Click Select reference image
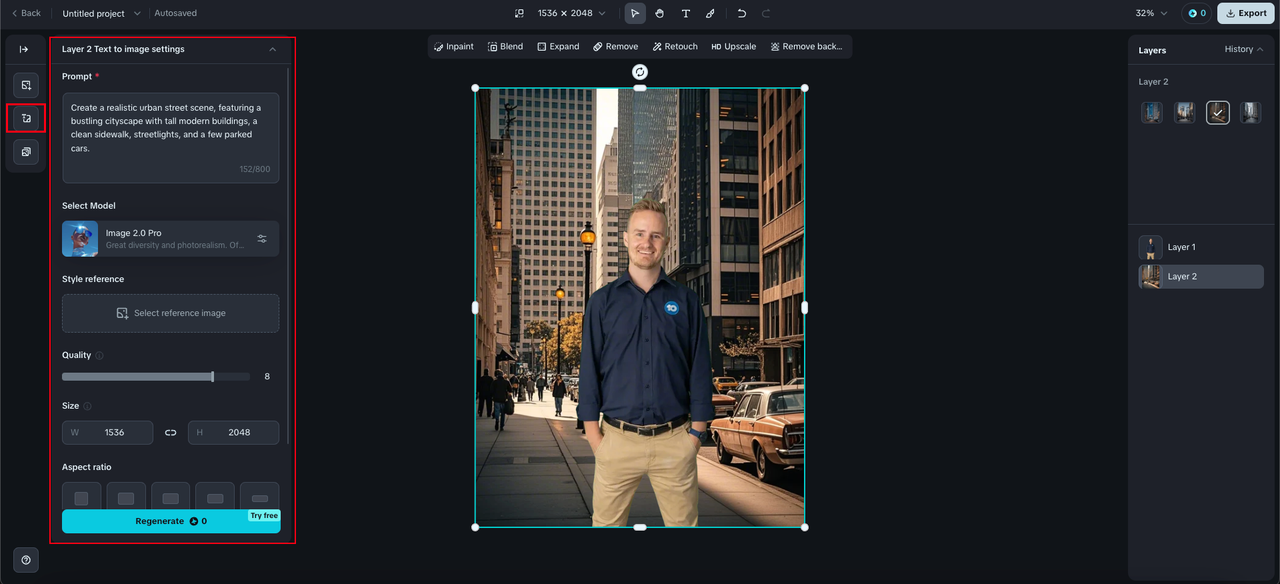 point(170,313)
